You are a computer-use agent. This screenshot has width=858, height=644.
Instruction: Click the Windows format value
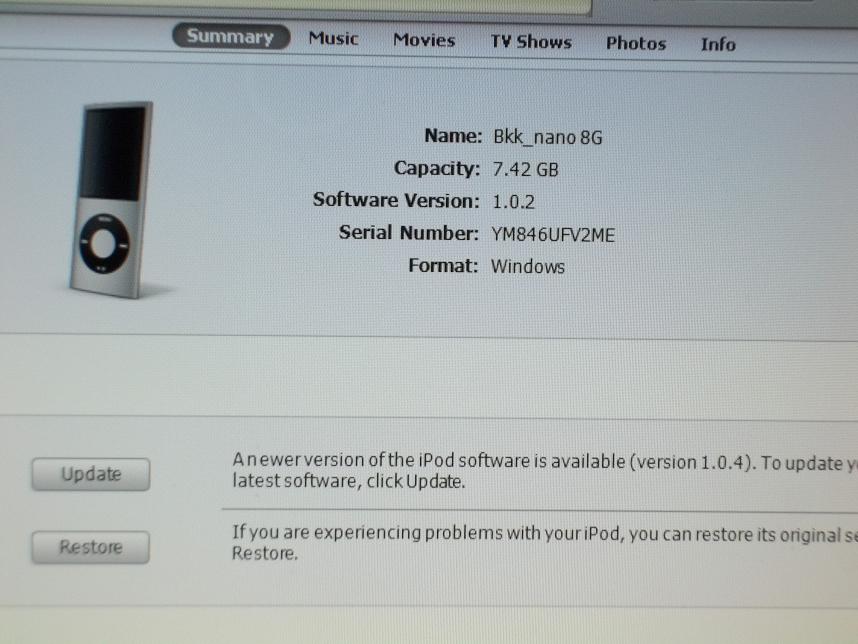coord(527,266)
